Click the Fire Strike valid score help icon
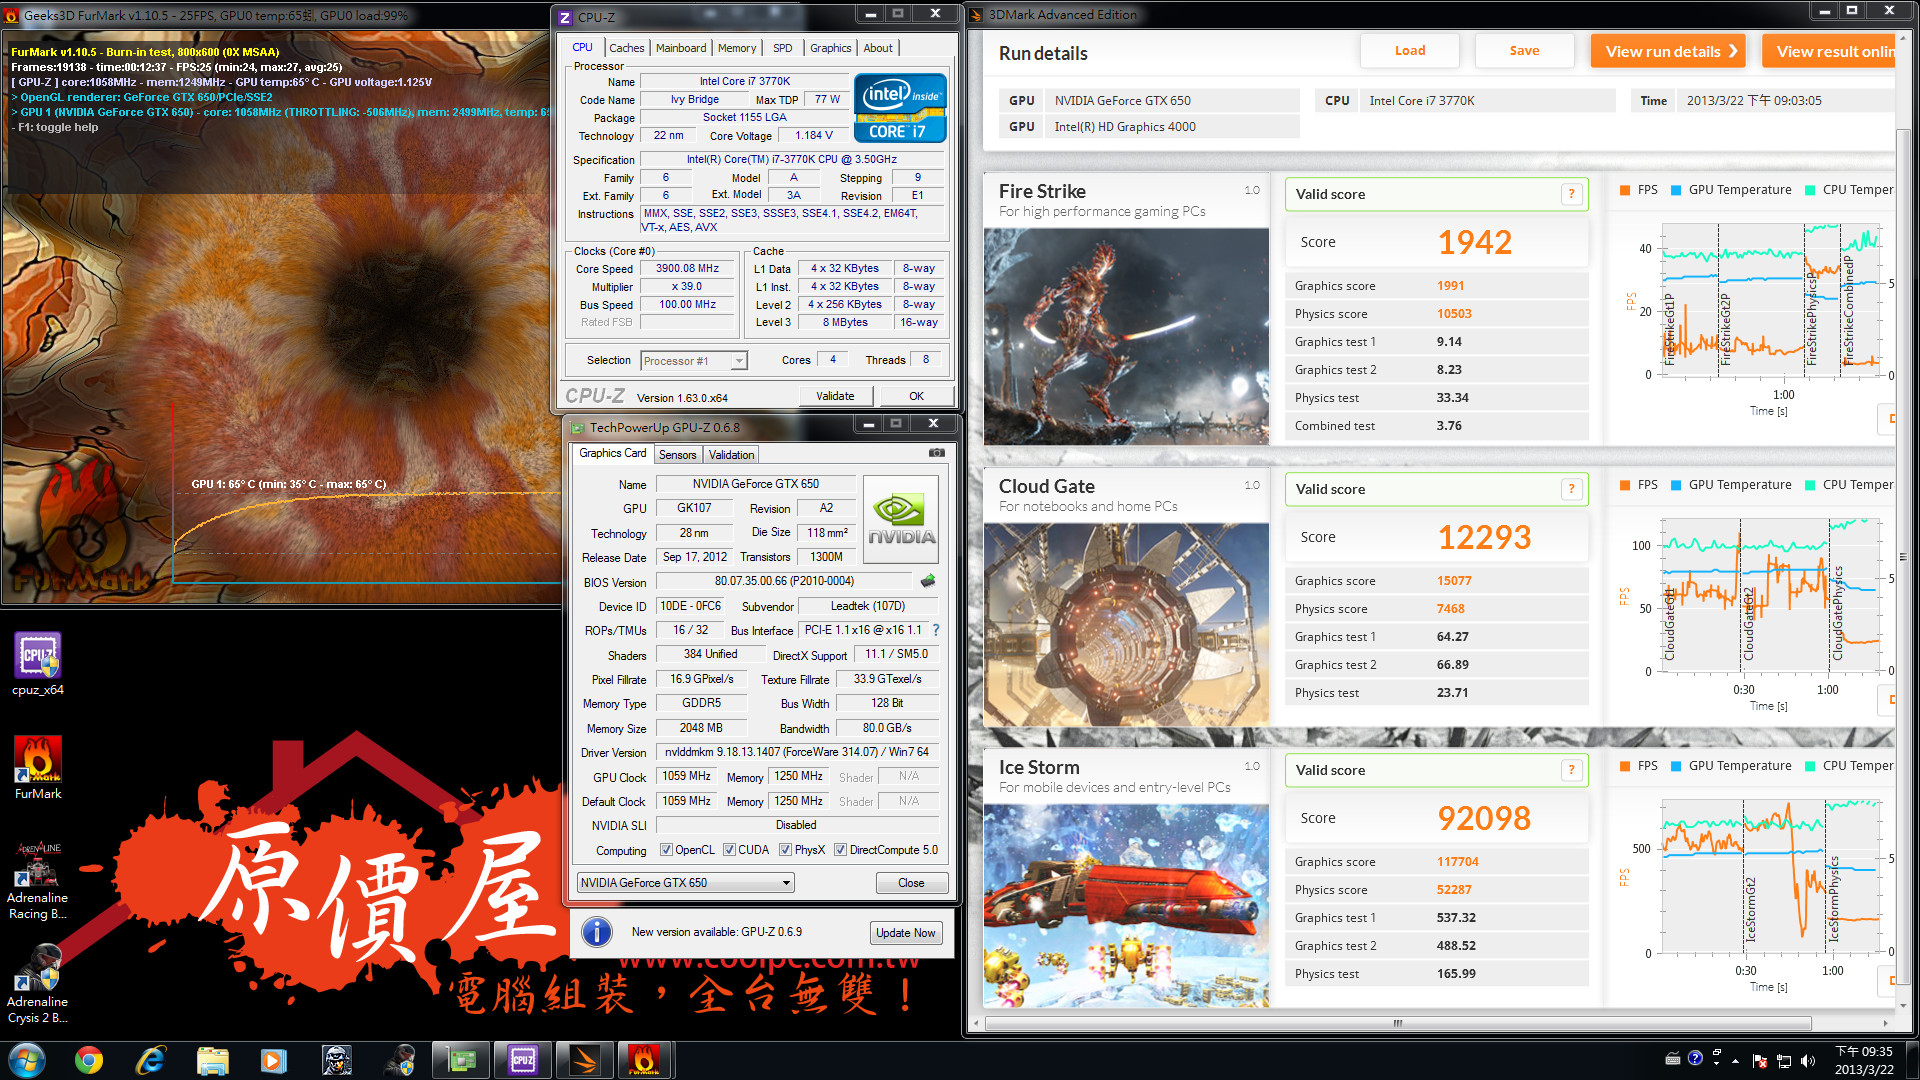This screenshot has width=1920, height=1080. tap(1571, 194)
